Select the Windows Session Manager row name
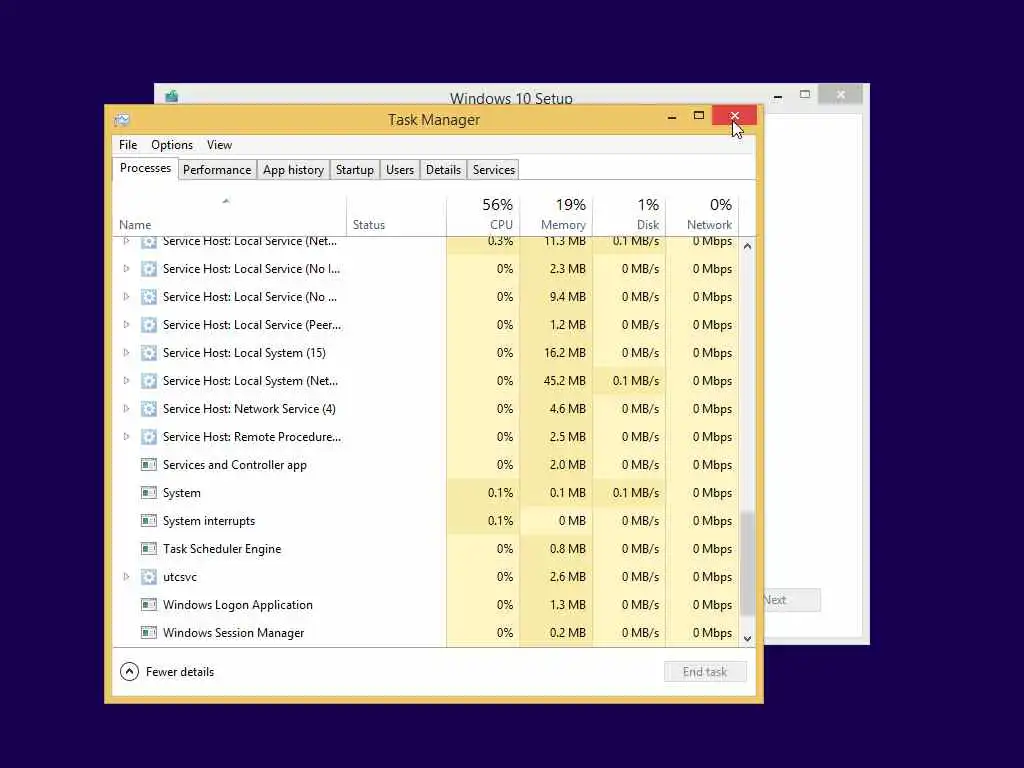This screenshot has width=1024, height=768. (x=233, y=633)
